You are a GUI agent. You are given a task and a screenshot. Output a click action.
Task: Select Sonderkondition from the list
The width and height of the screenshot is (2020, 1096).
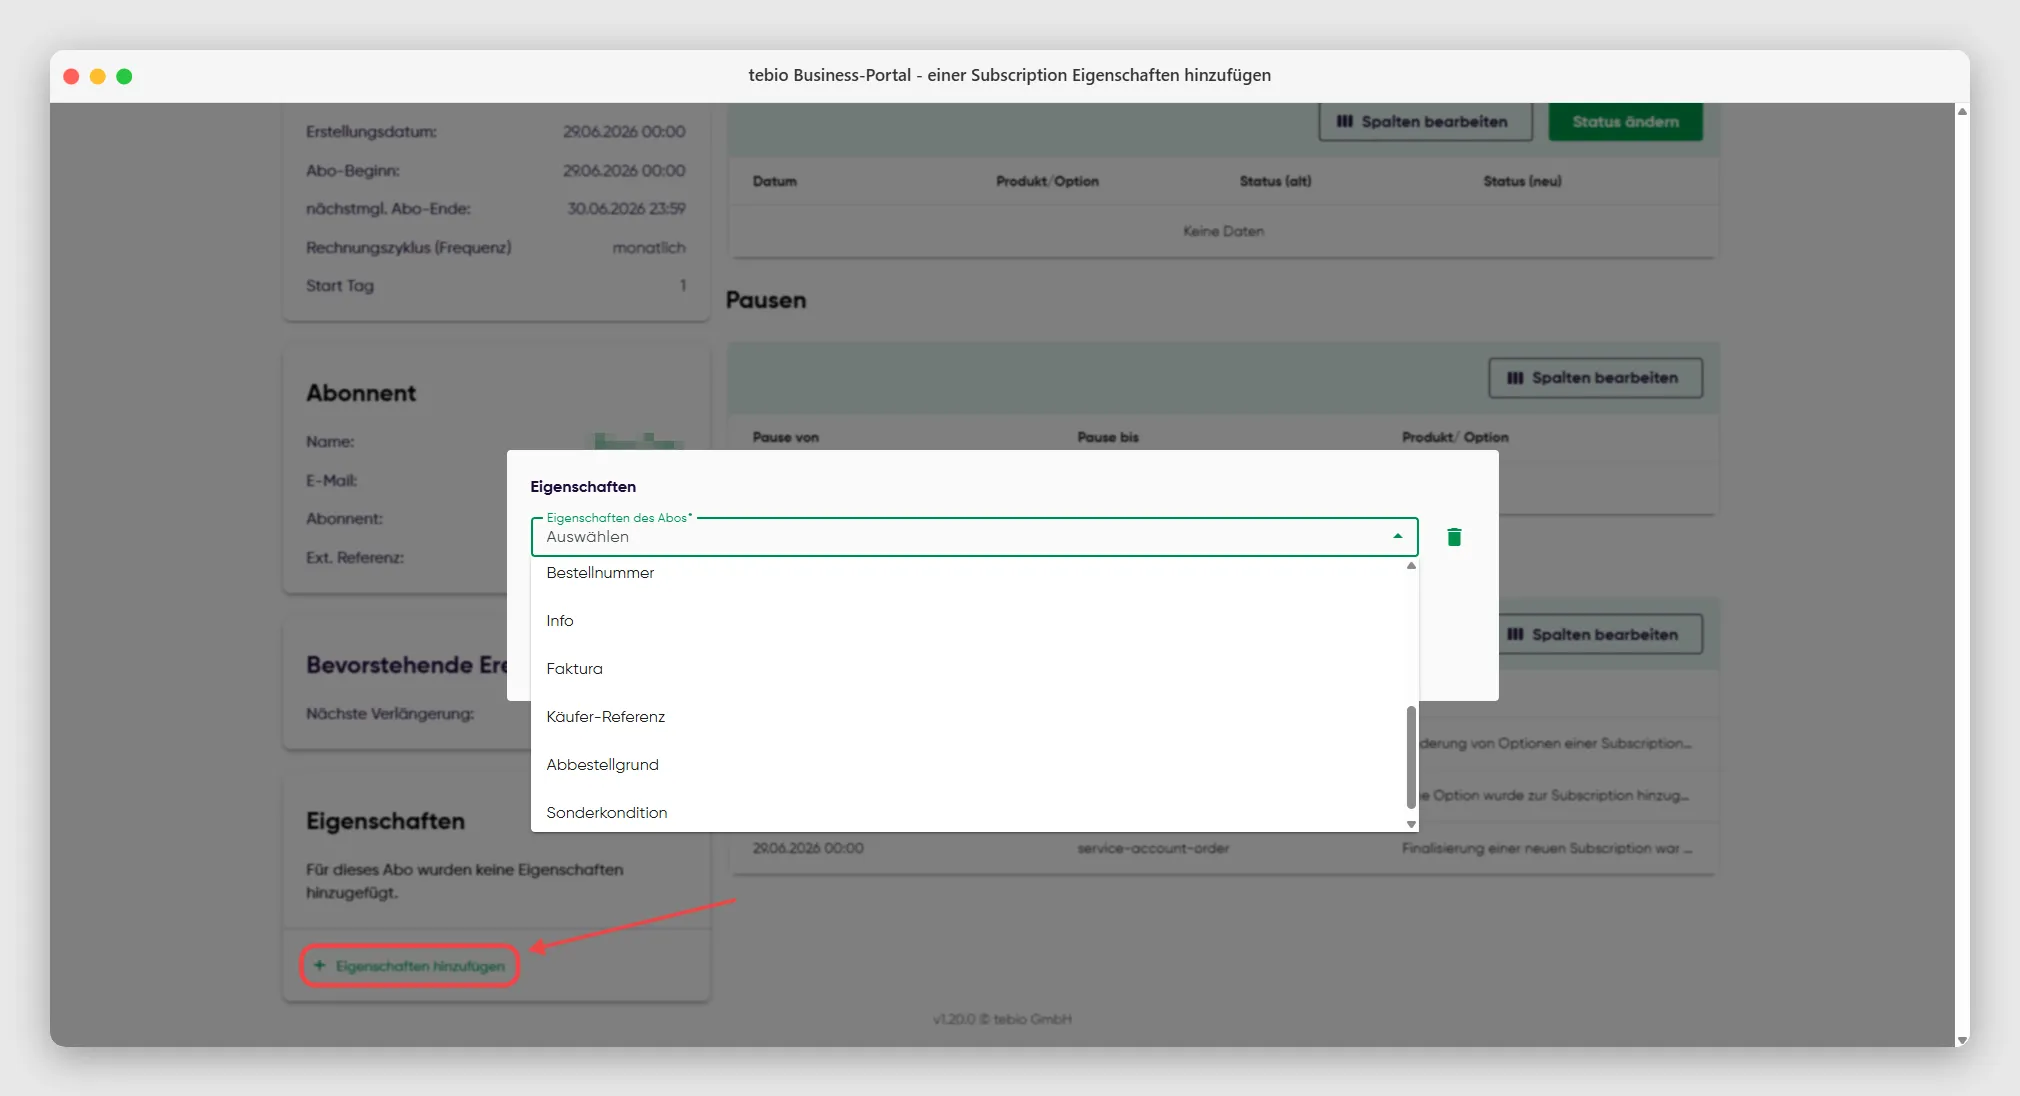tap(974, 813)
